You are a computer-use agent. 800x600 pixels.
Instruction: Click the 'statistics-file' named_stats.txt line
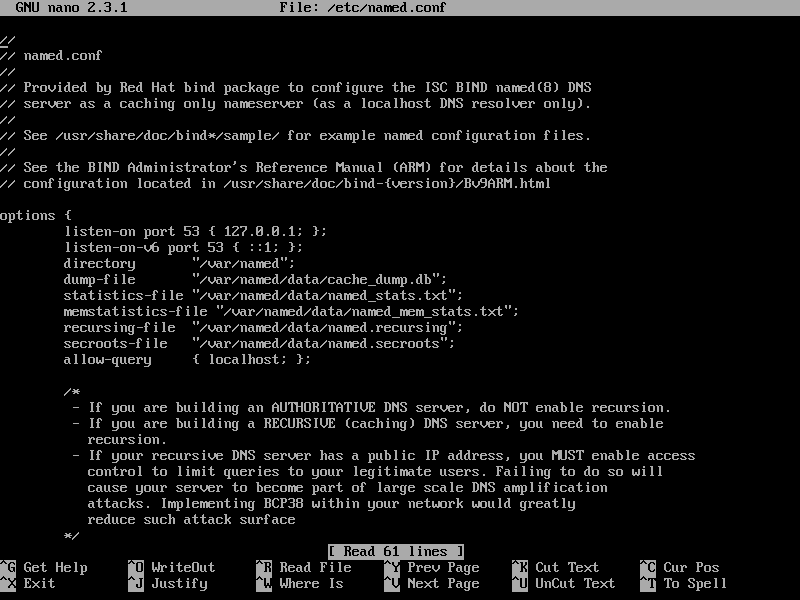pos(263,296)
